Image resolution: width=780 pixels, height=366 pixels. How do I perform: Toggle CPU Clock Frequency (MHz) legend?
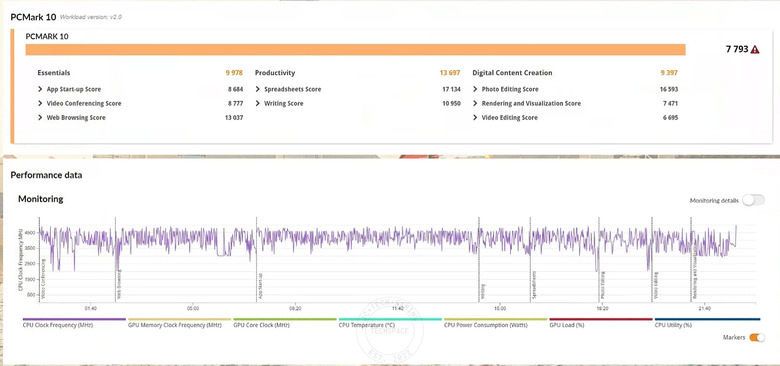(74, 323)
